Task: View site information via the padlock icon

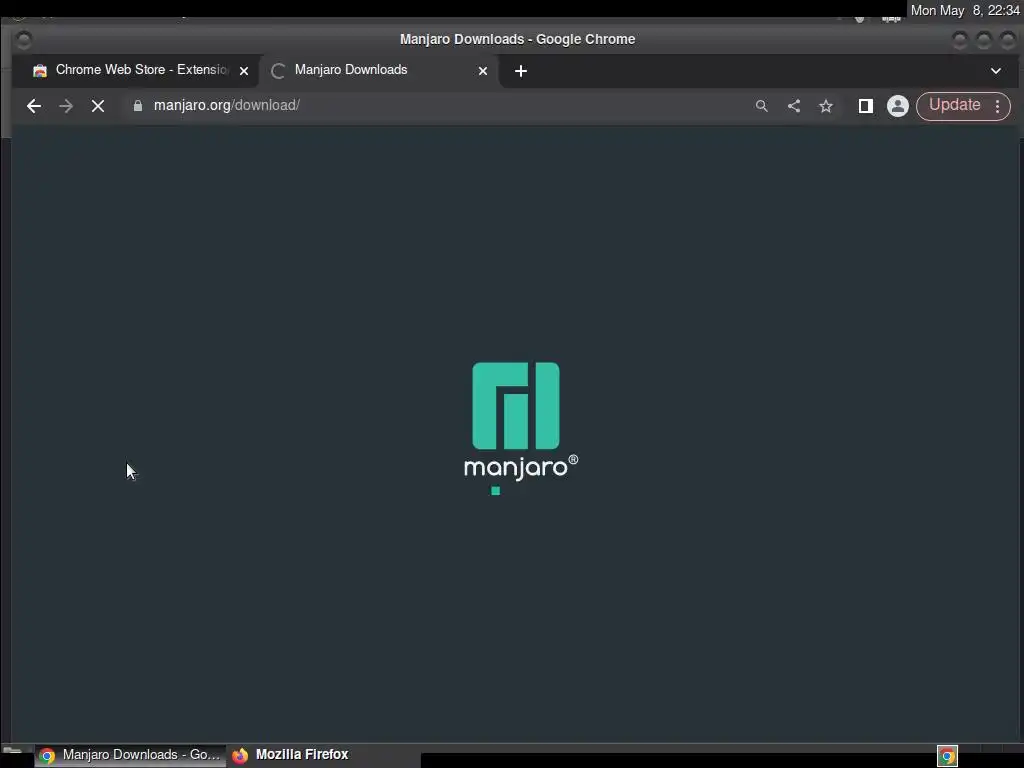Action: pos(138,106)
